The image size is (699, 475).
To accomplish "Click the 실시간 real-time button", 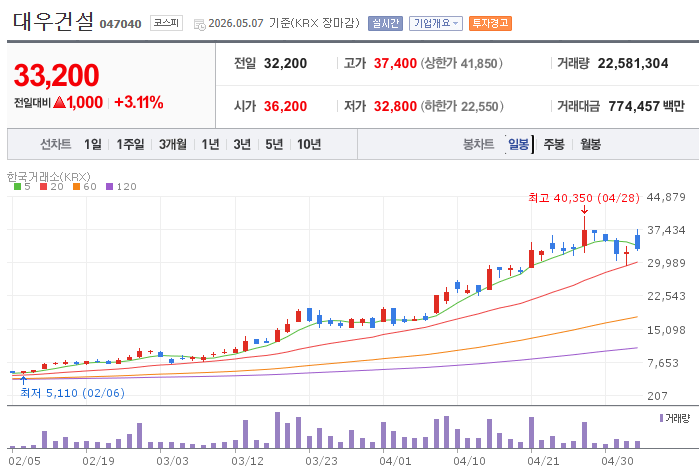I will point(385,23).
